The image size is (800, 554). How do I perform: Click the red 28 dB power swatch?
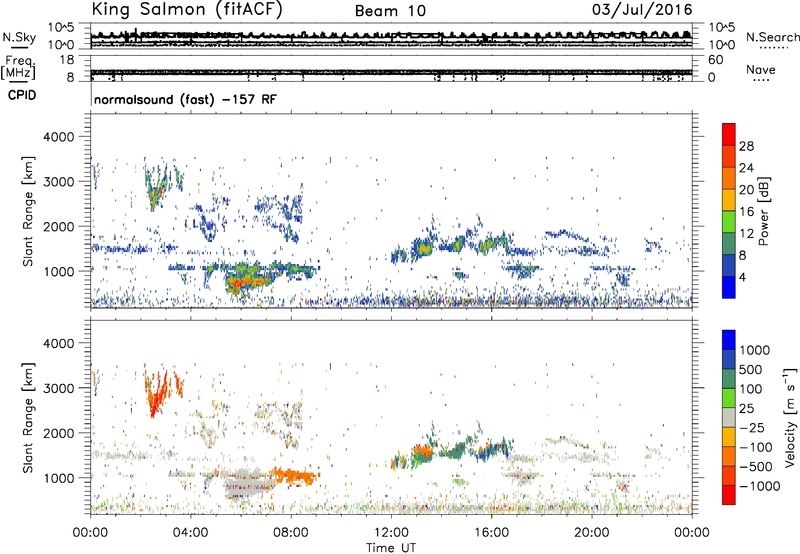click(x=729, y=134)
